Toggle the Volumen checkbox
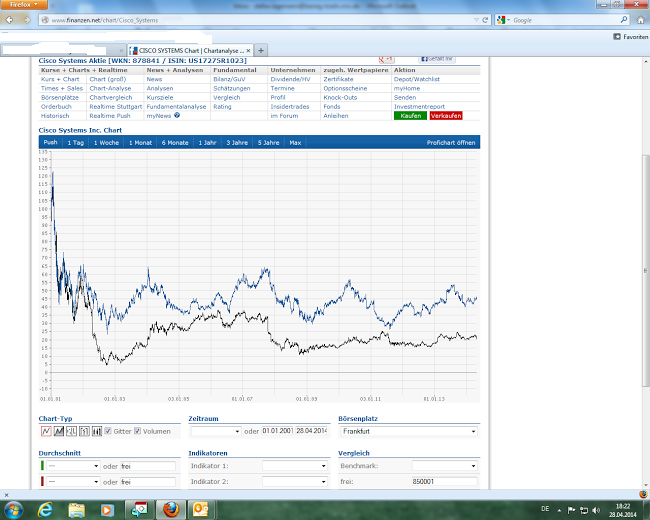 tap(138, 431)
